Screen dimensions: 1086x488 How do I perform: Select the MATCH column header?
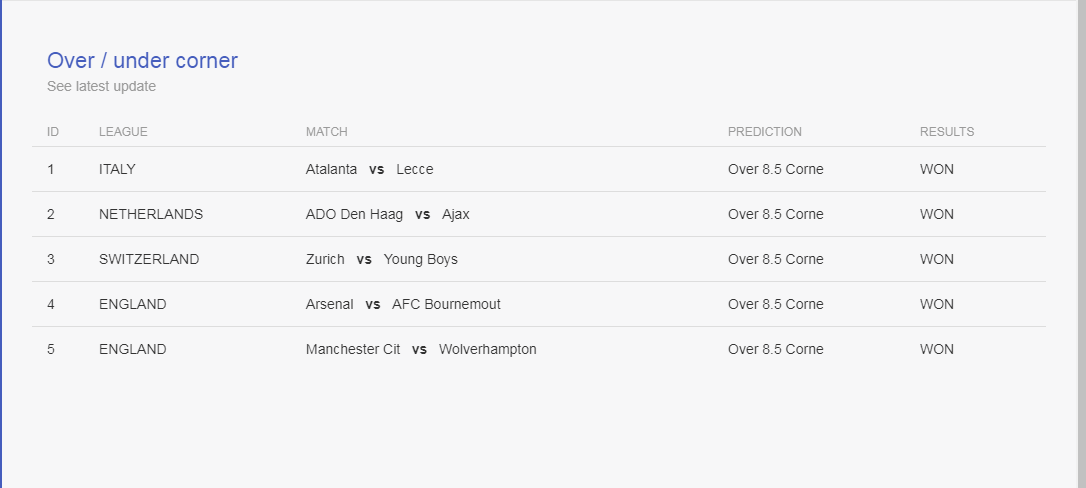(x=327, y=132)
